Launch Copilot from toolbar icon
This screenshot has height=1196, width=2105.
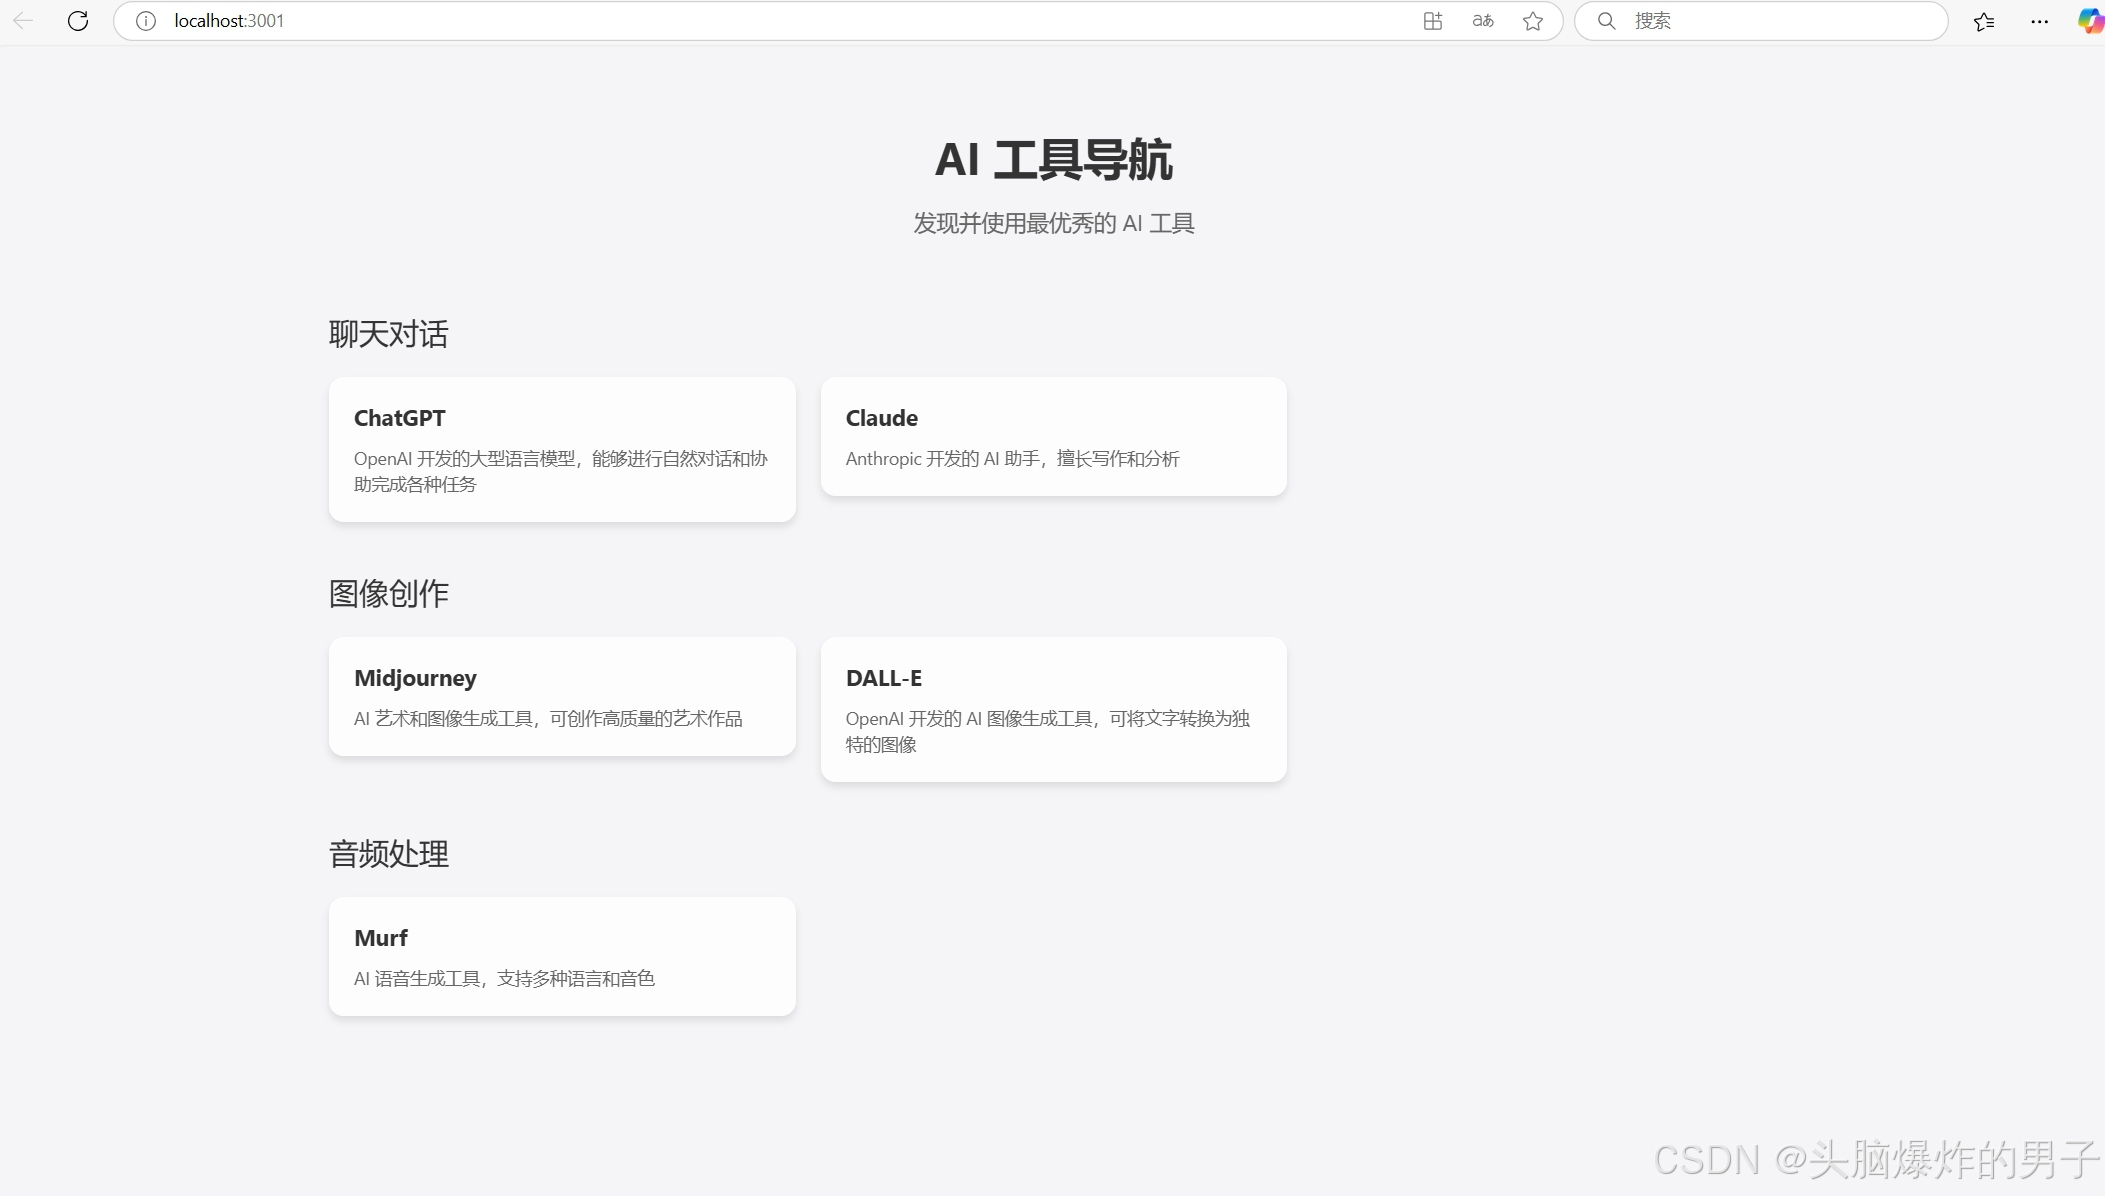pyautogui.click(x=2090, y=21)
